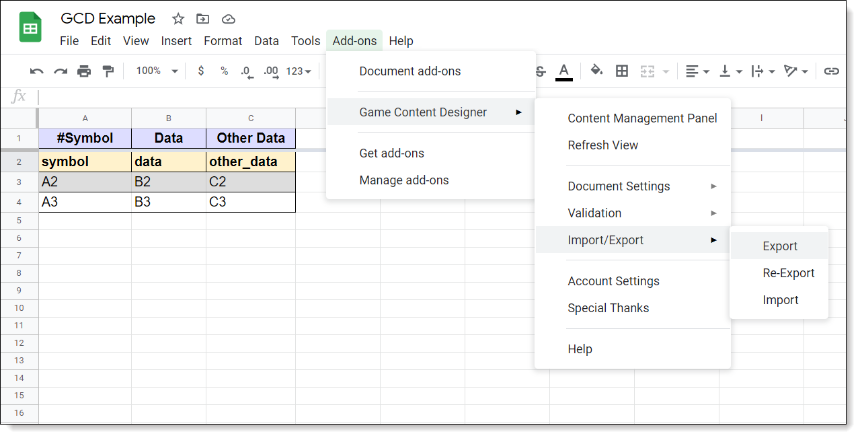
Task: Open Content Management Panel
Action: click(633, 118)
